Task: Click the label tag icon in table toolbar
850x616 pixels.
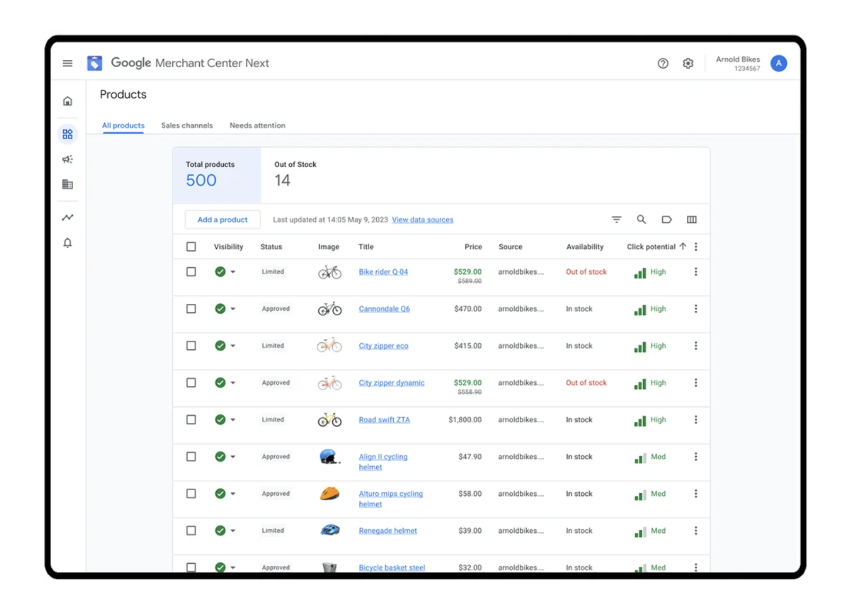Action: pyautogui.click(x=666, y=220)
